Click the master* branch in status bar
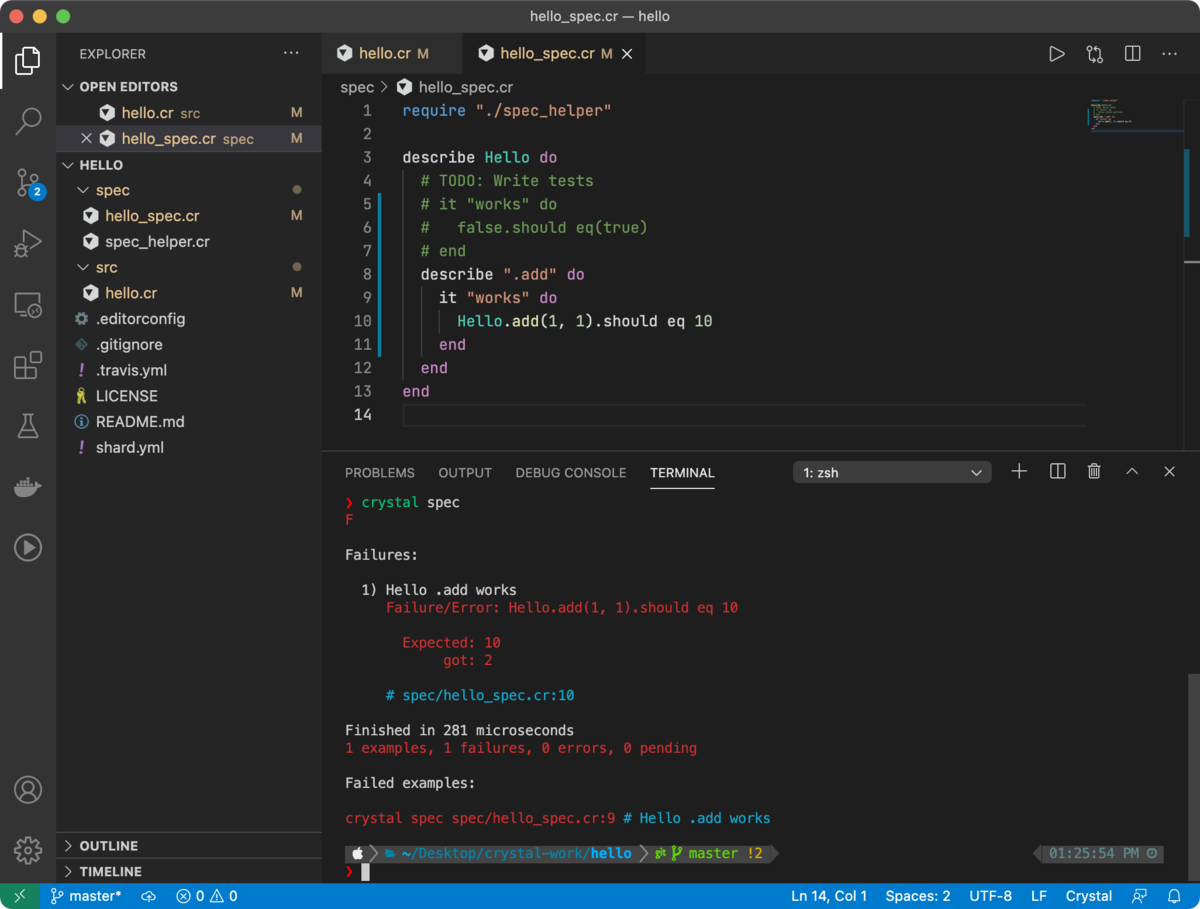The width and height of the screenshot is (1200, 909). click(86, 896)
